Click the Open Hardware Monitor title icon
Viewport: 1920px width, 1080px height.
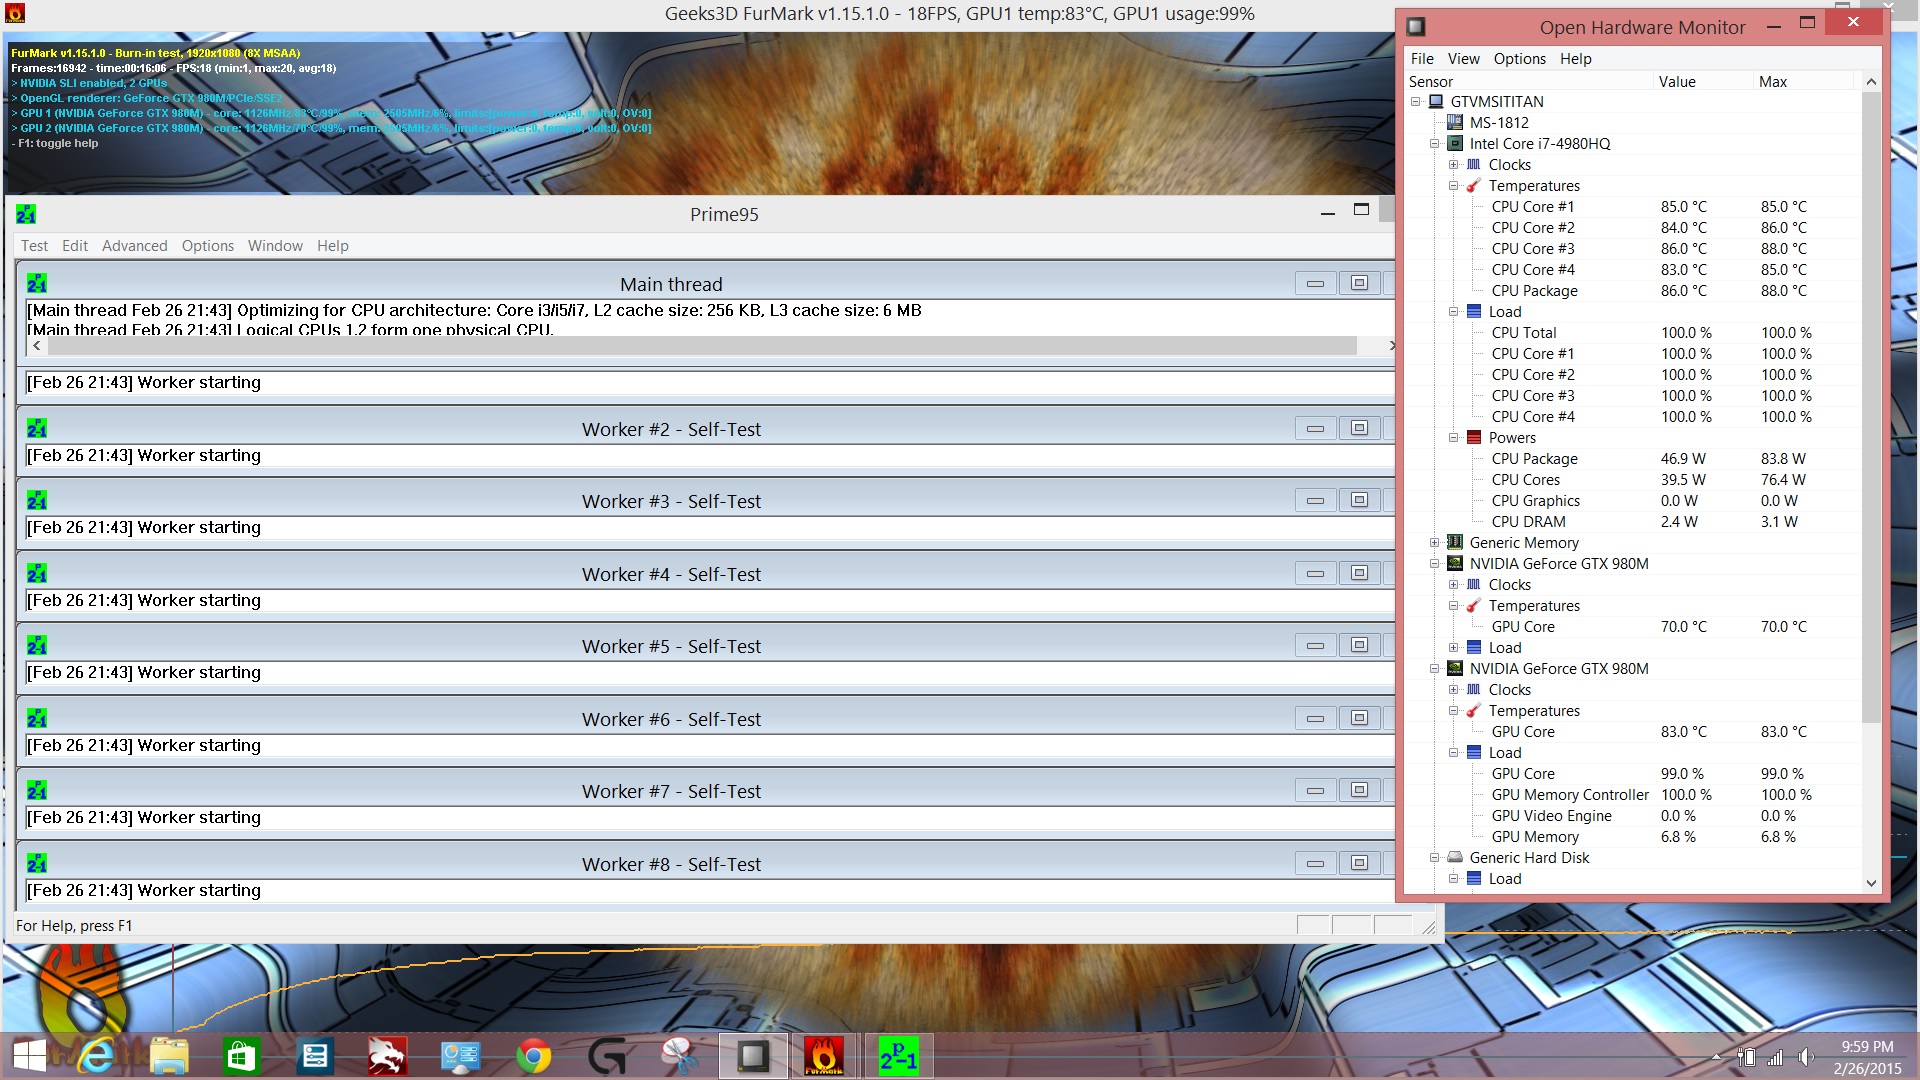1416,27
